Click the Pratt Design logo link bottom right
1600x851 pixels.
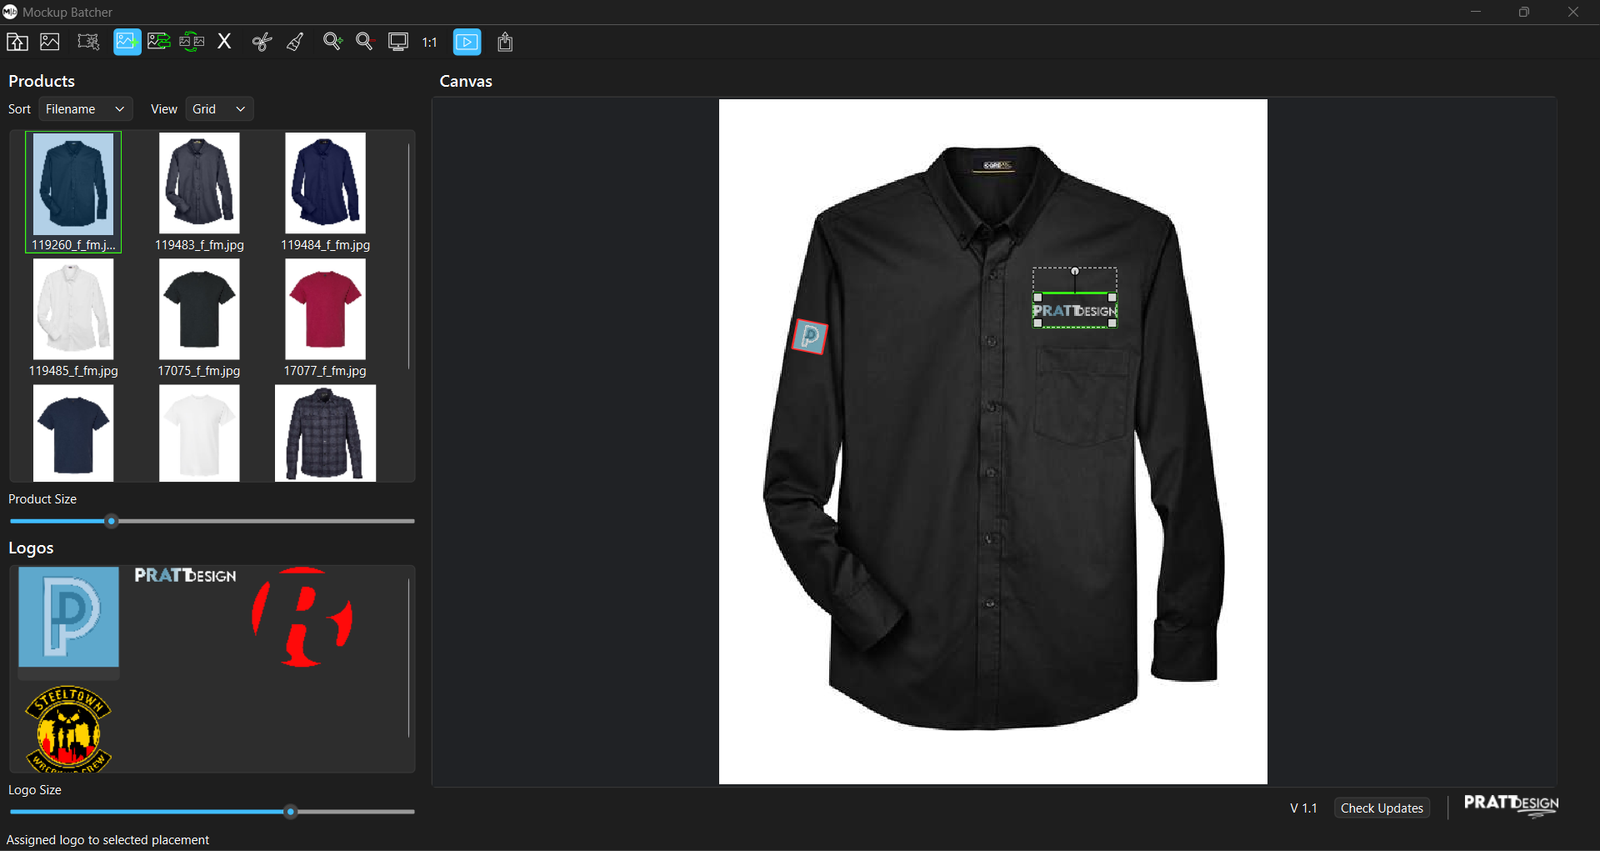[1511, 805]
